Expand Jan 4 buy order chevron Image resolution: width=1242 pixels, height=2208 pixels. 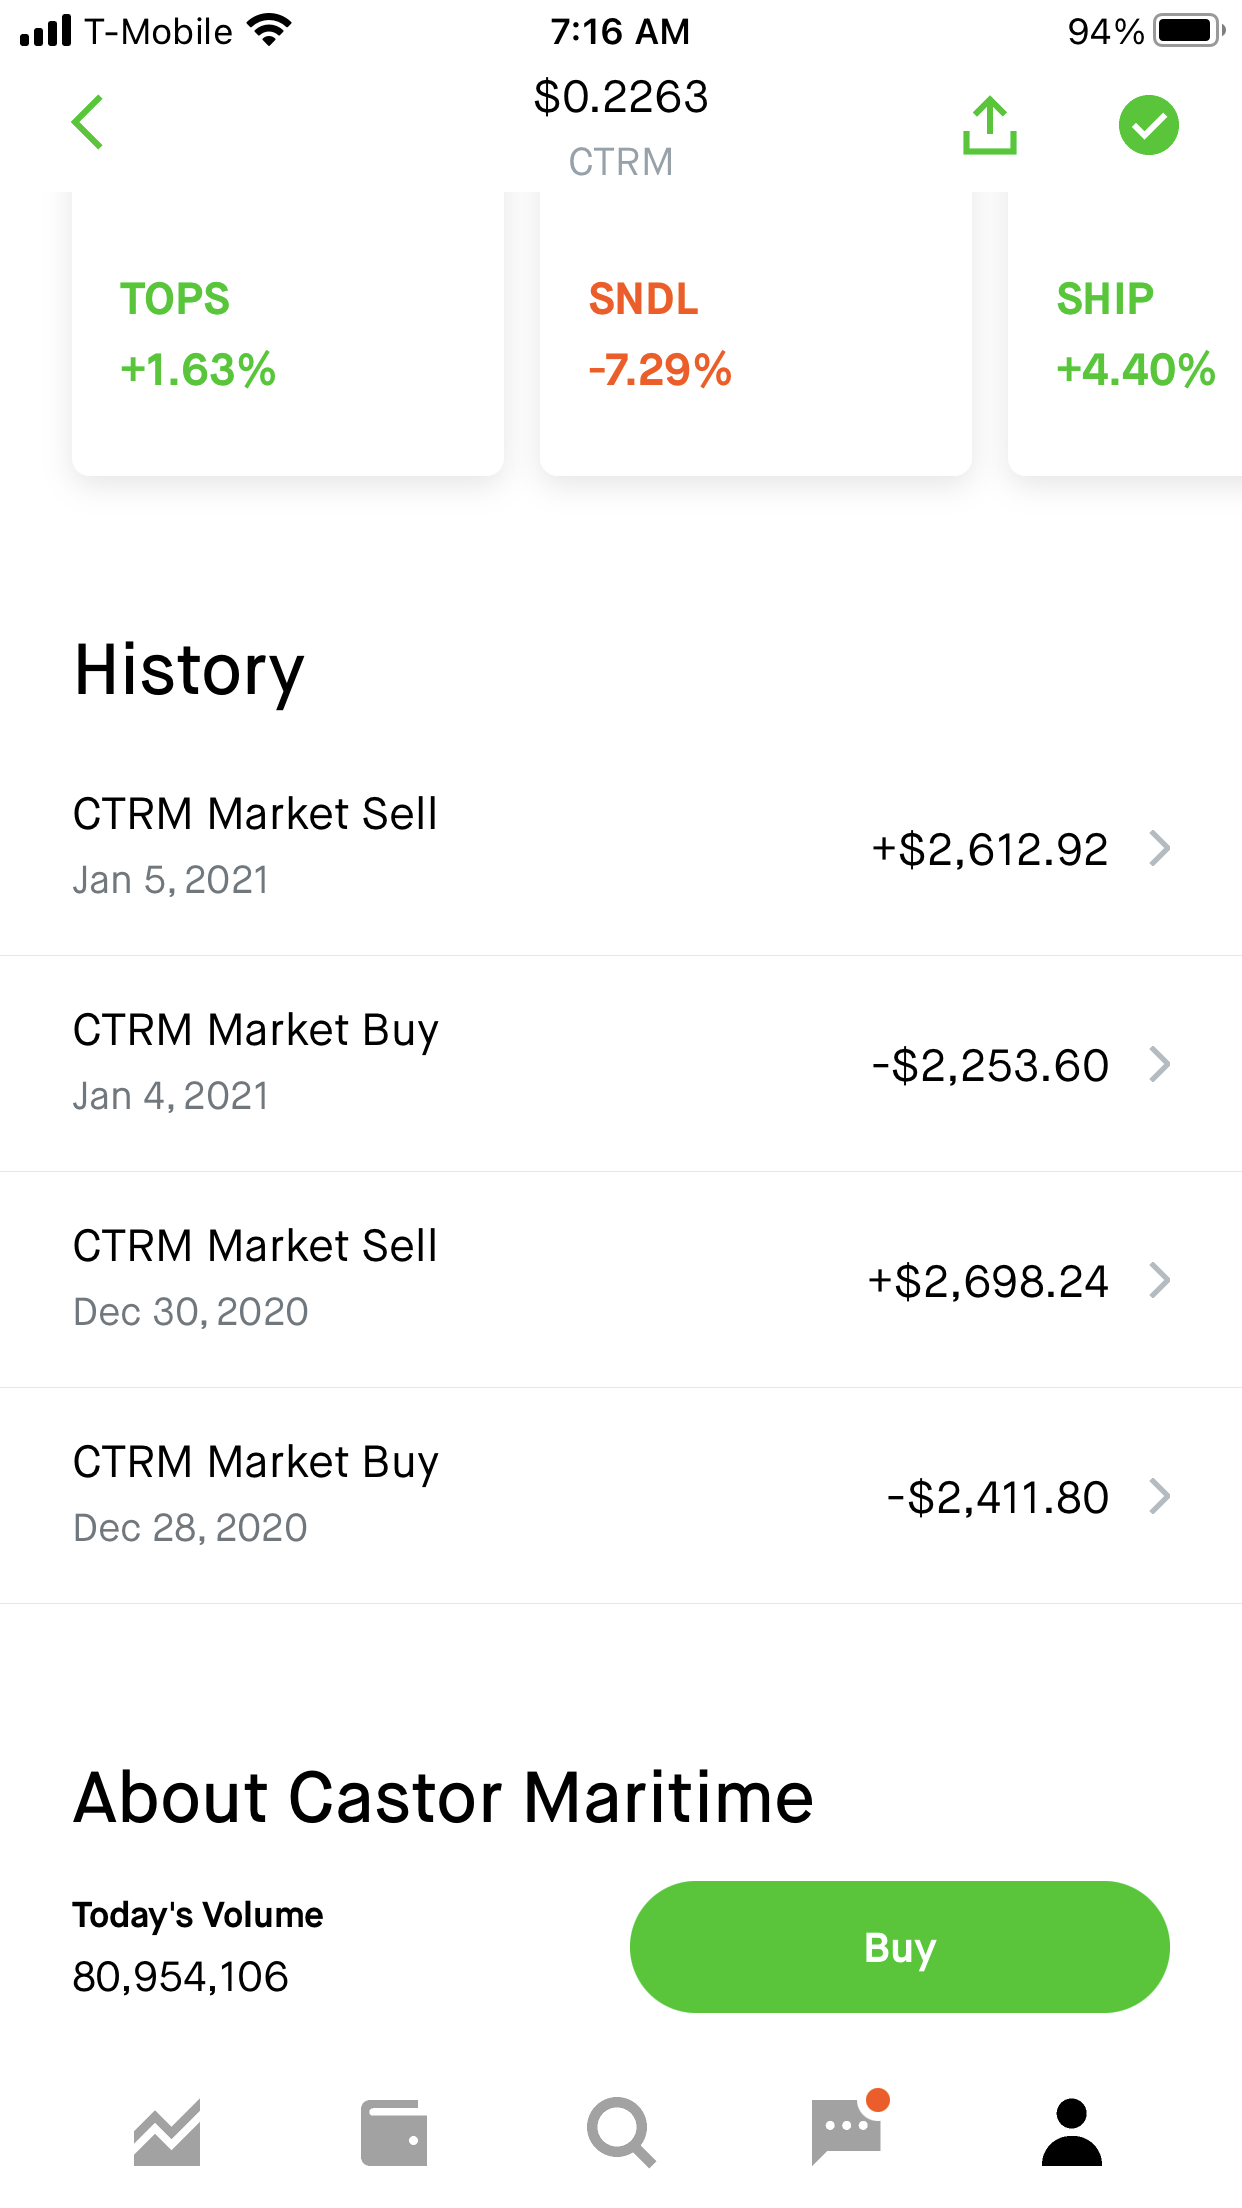1160,1064
